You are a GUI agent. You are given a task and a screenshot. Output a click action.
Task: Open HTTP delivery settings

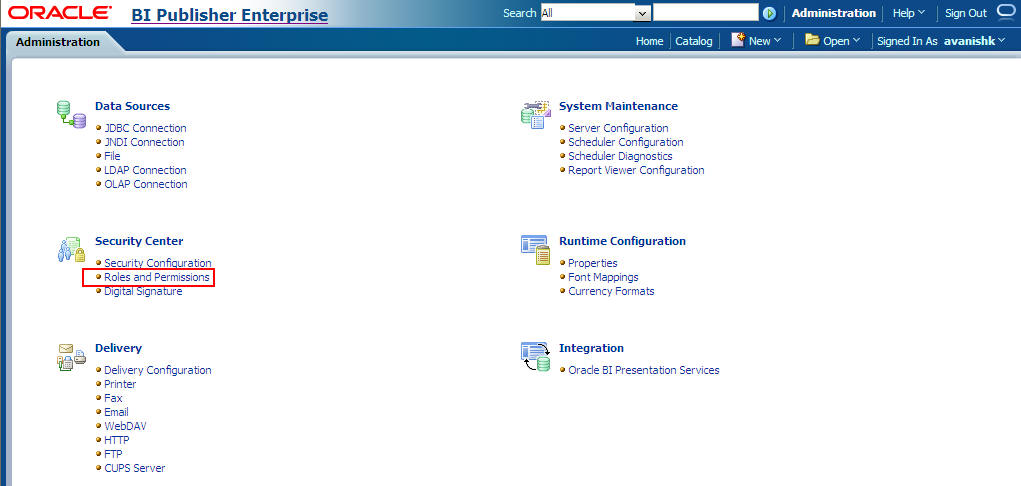coord(117,440)
